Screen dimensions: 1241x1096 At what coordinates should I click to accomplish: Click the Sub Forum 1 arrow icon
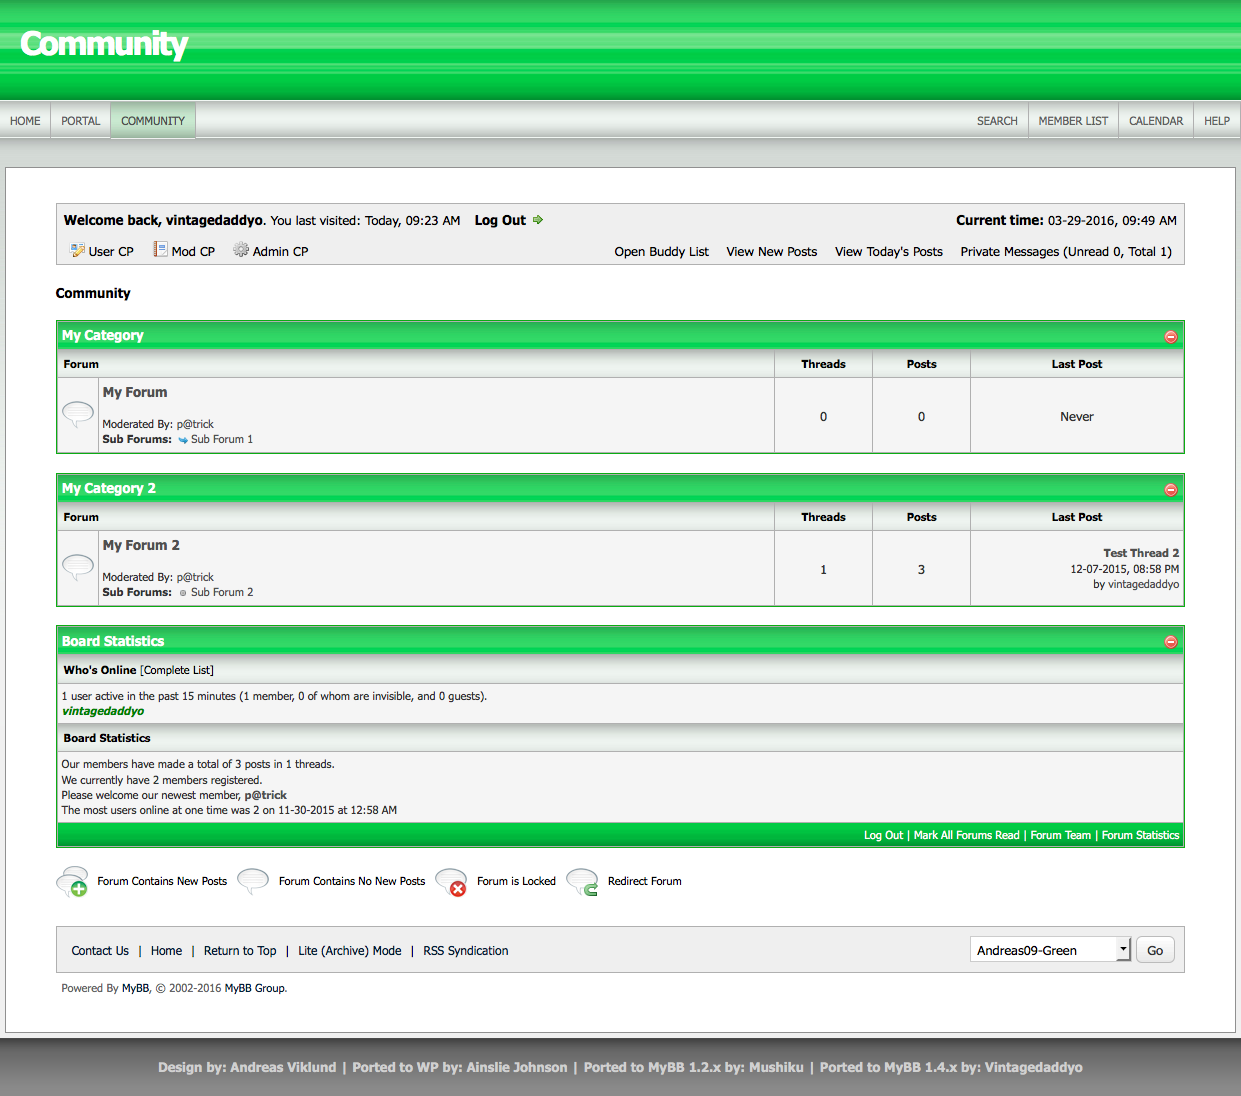coord(183,440)
